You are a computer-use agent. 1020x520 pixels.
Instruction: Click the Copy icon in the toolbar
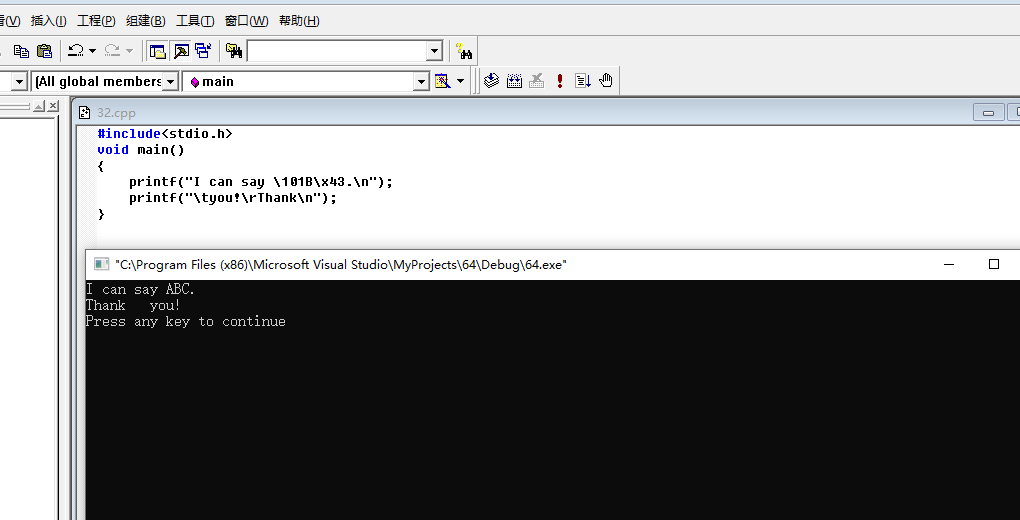[21, 51]
